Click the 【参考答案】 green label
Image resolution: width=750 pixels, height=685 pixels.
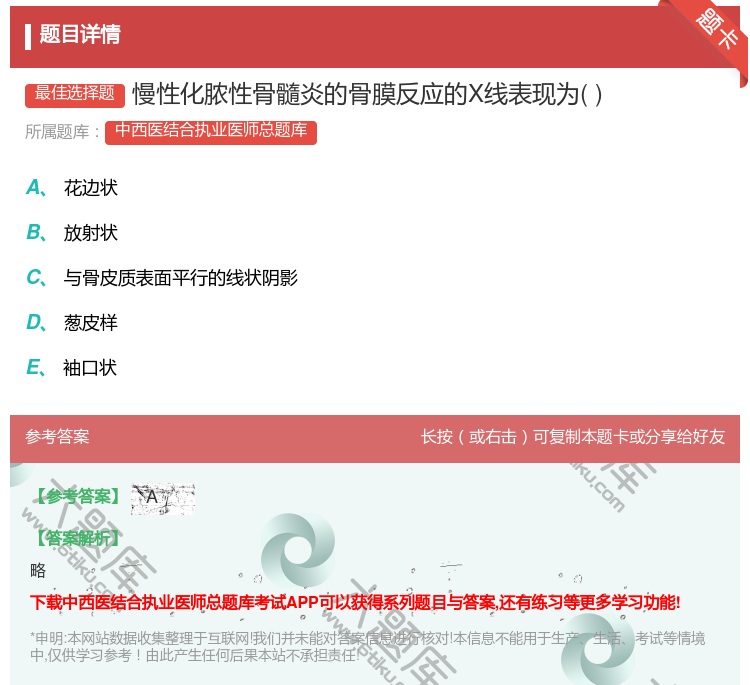click(77, 497)
